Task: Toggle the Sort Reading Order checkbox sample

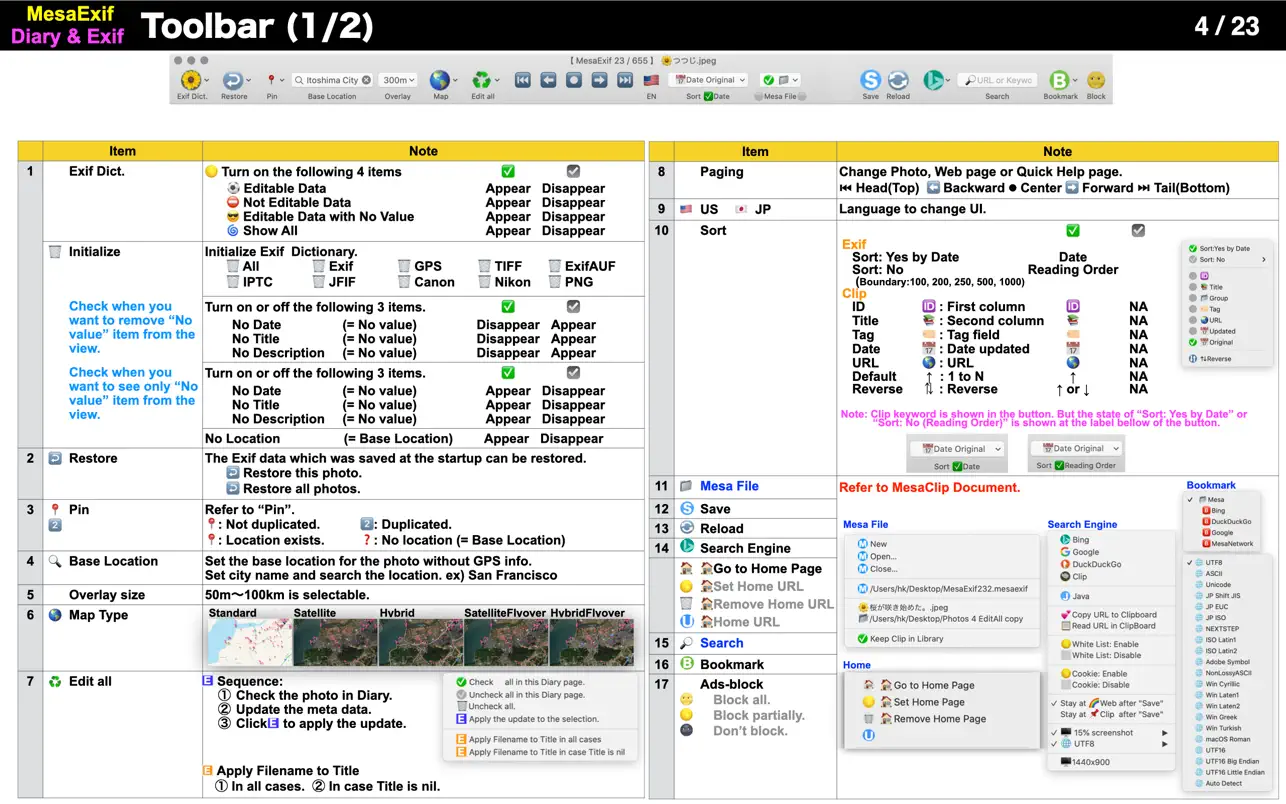Action: coord(1059,466)
